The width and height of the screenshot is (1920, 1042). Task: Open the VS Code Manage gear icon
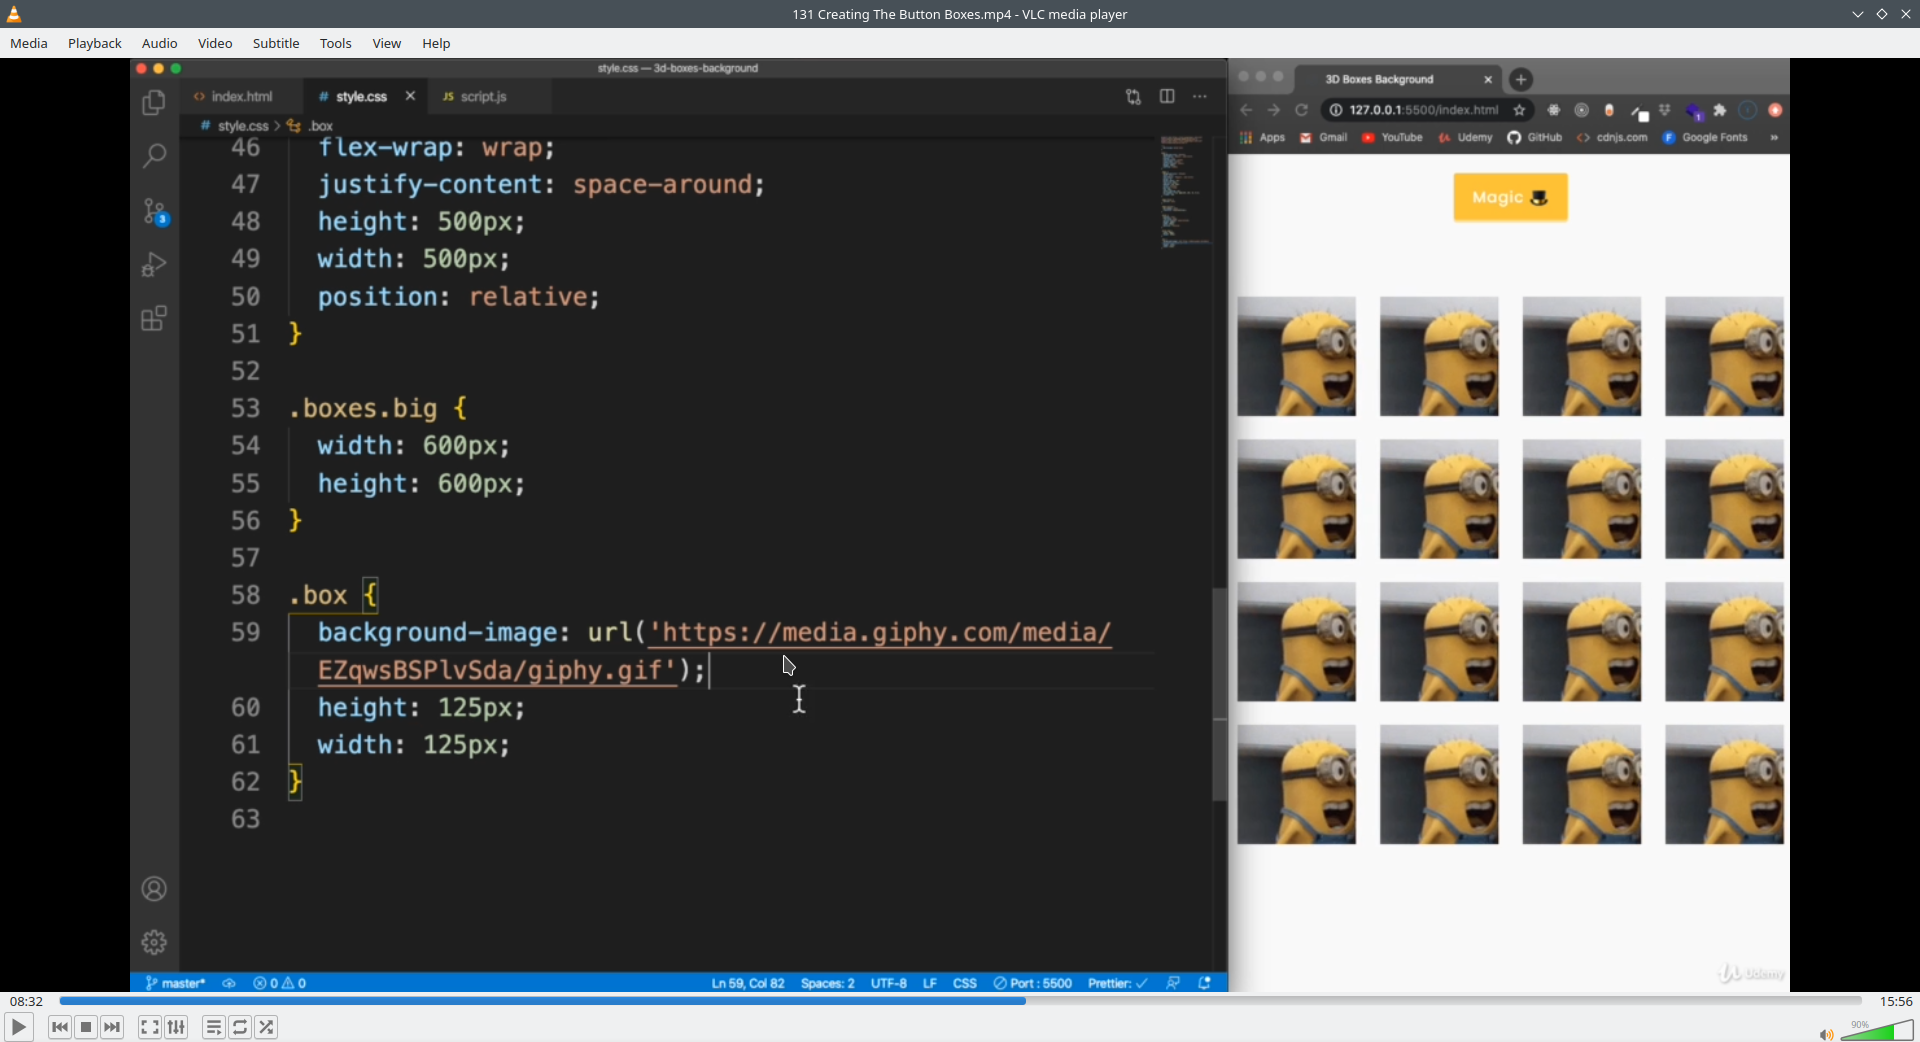click(154, 942)
